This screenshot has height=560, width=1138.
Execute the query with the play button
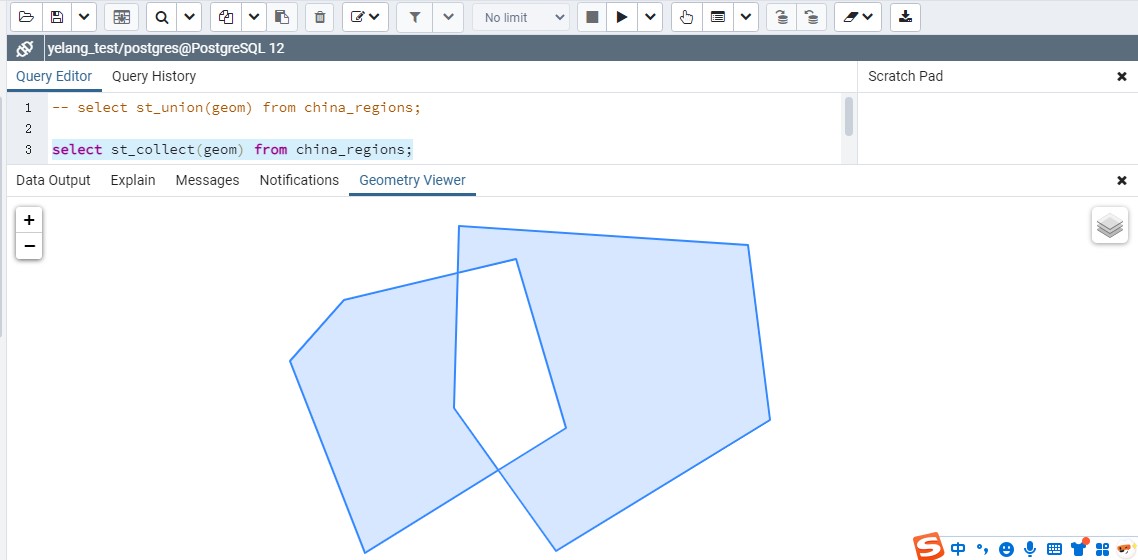pos(622,17)
